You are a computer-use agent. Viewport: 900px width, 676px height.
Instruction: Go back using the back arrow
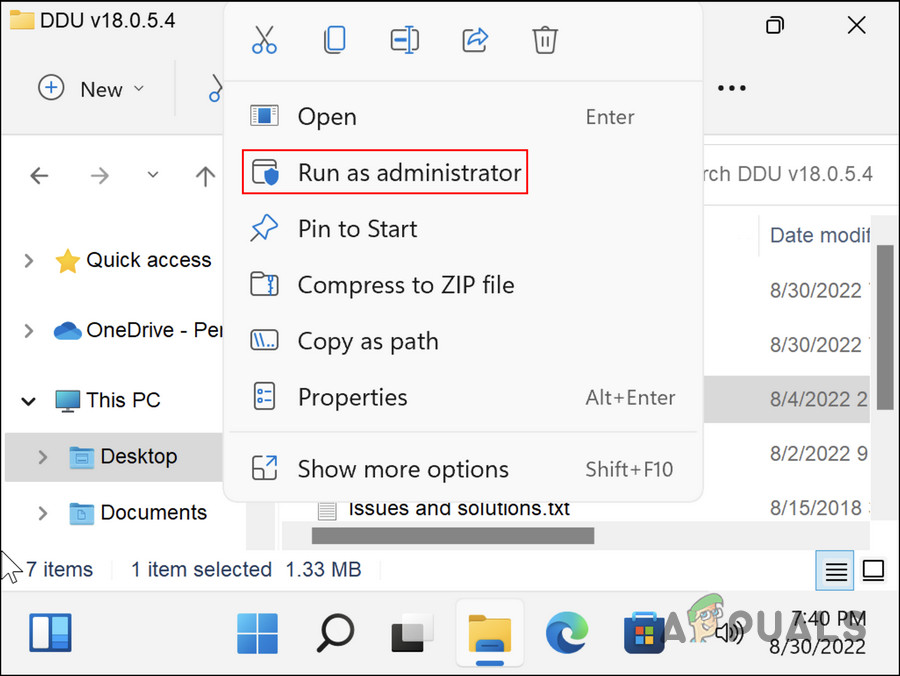(x=39, y=177)
